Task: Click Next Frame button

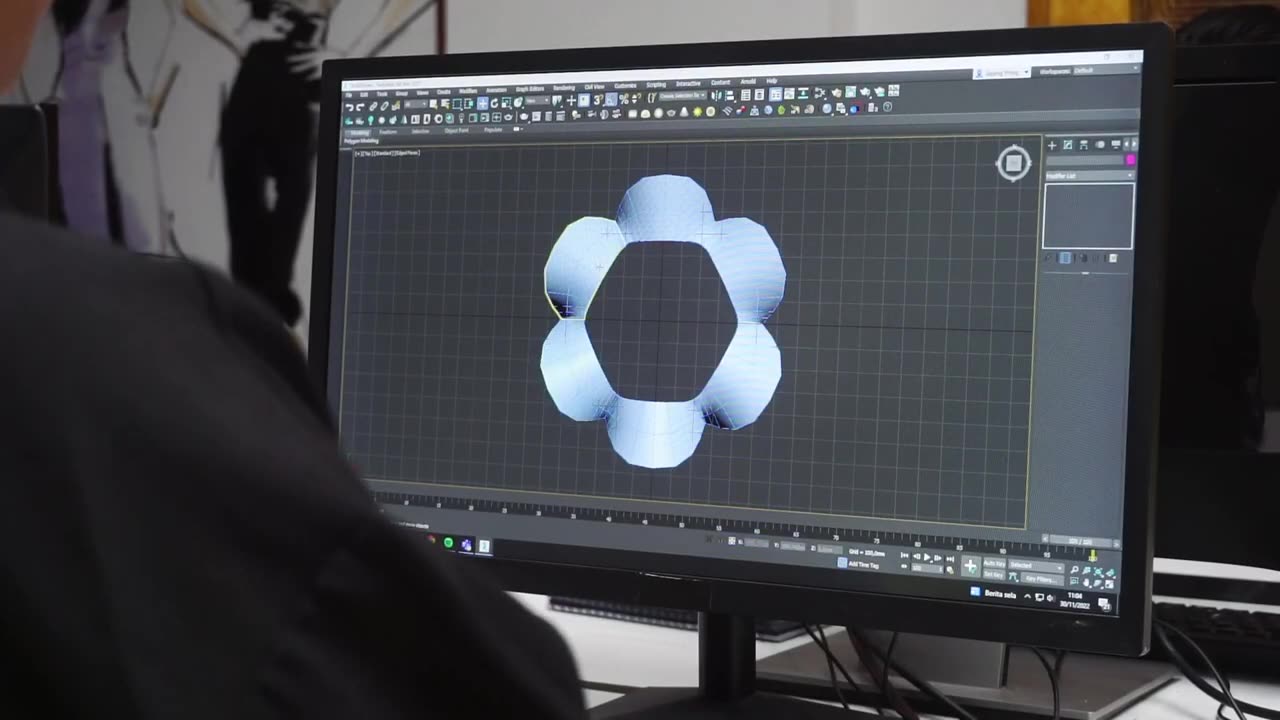Action: (937, 558)
